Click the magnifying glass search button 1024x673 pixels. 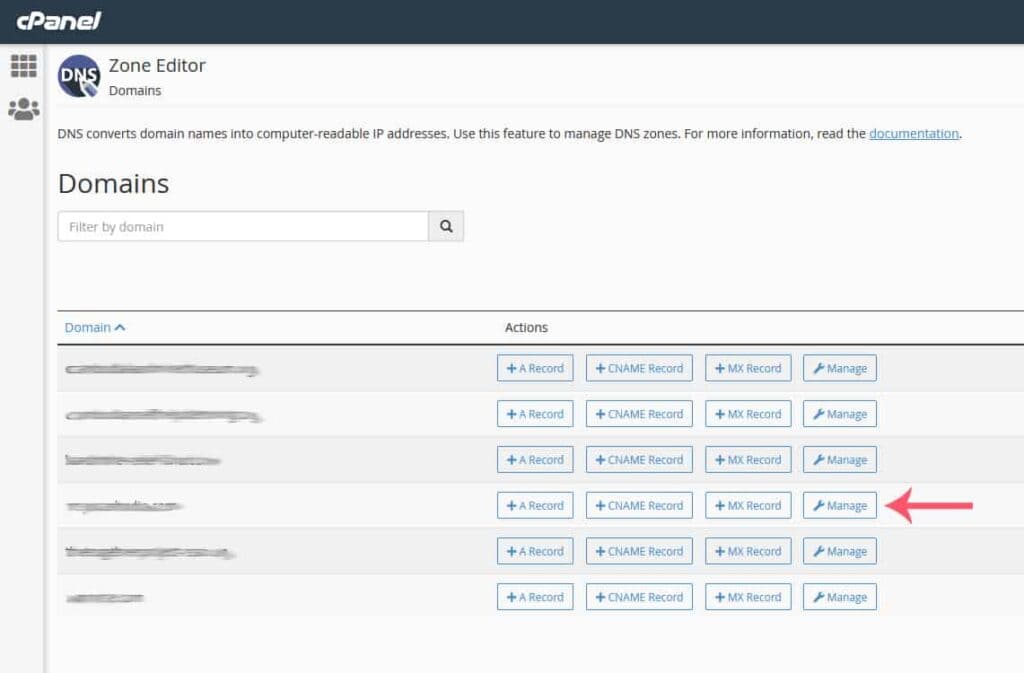click(446, 226)
